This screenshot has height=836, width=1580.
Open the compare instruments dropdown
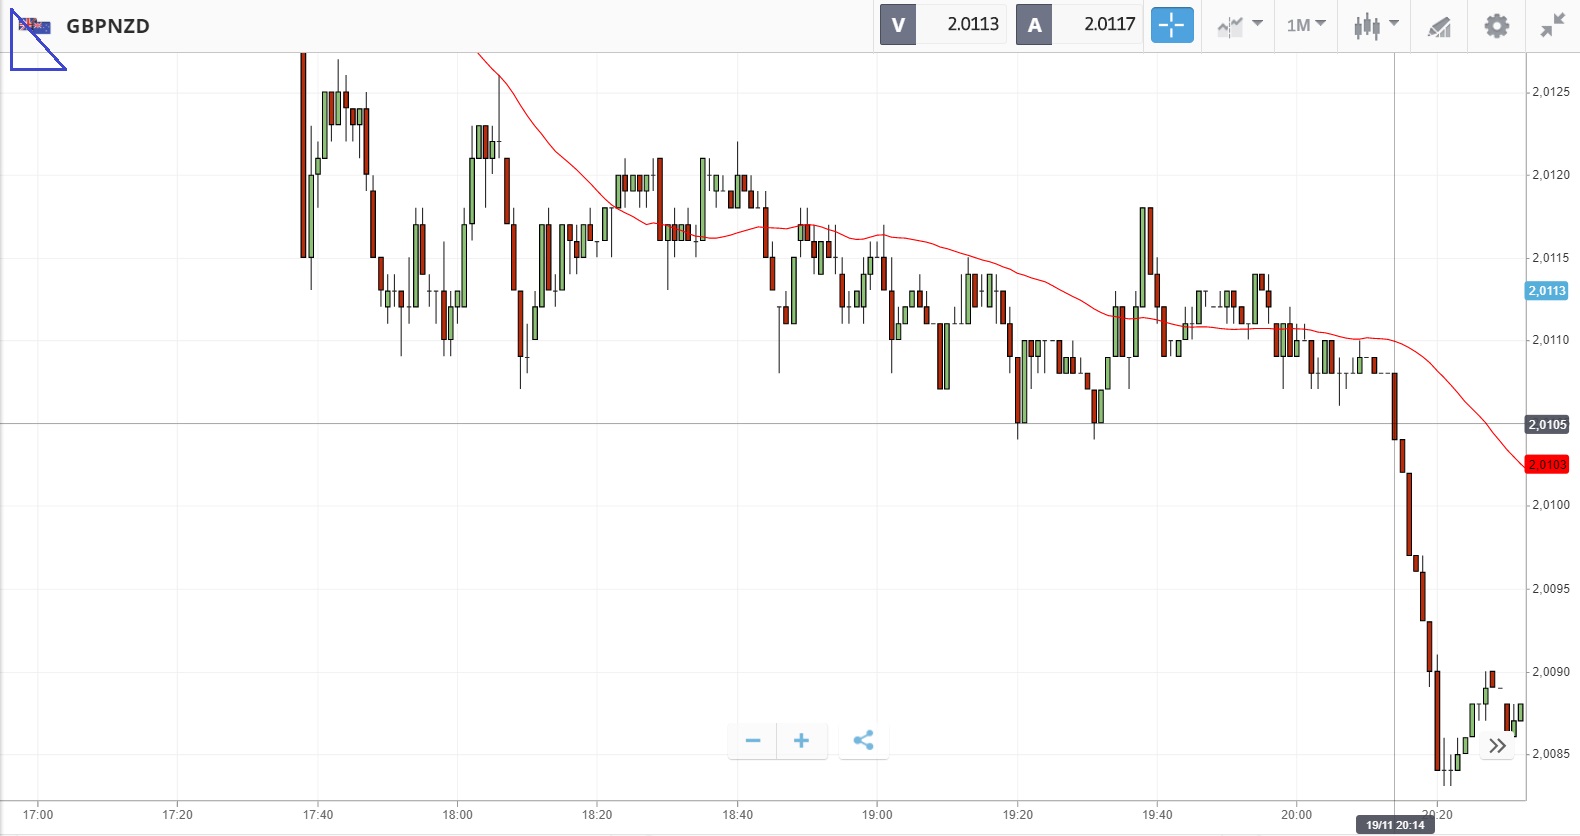tap(1240, 25)
